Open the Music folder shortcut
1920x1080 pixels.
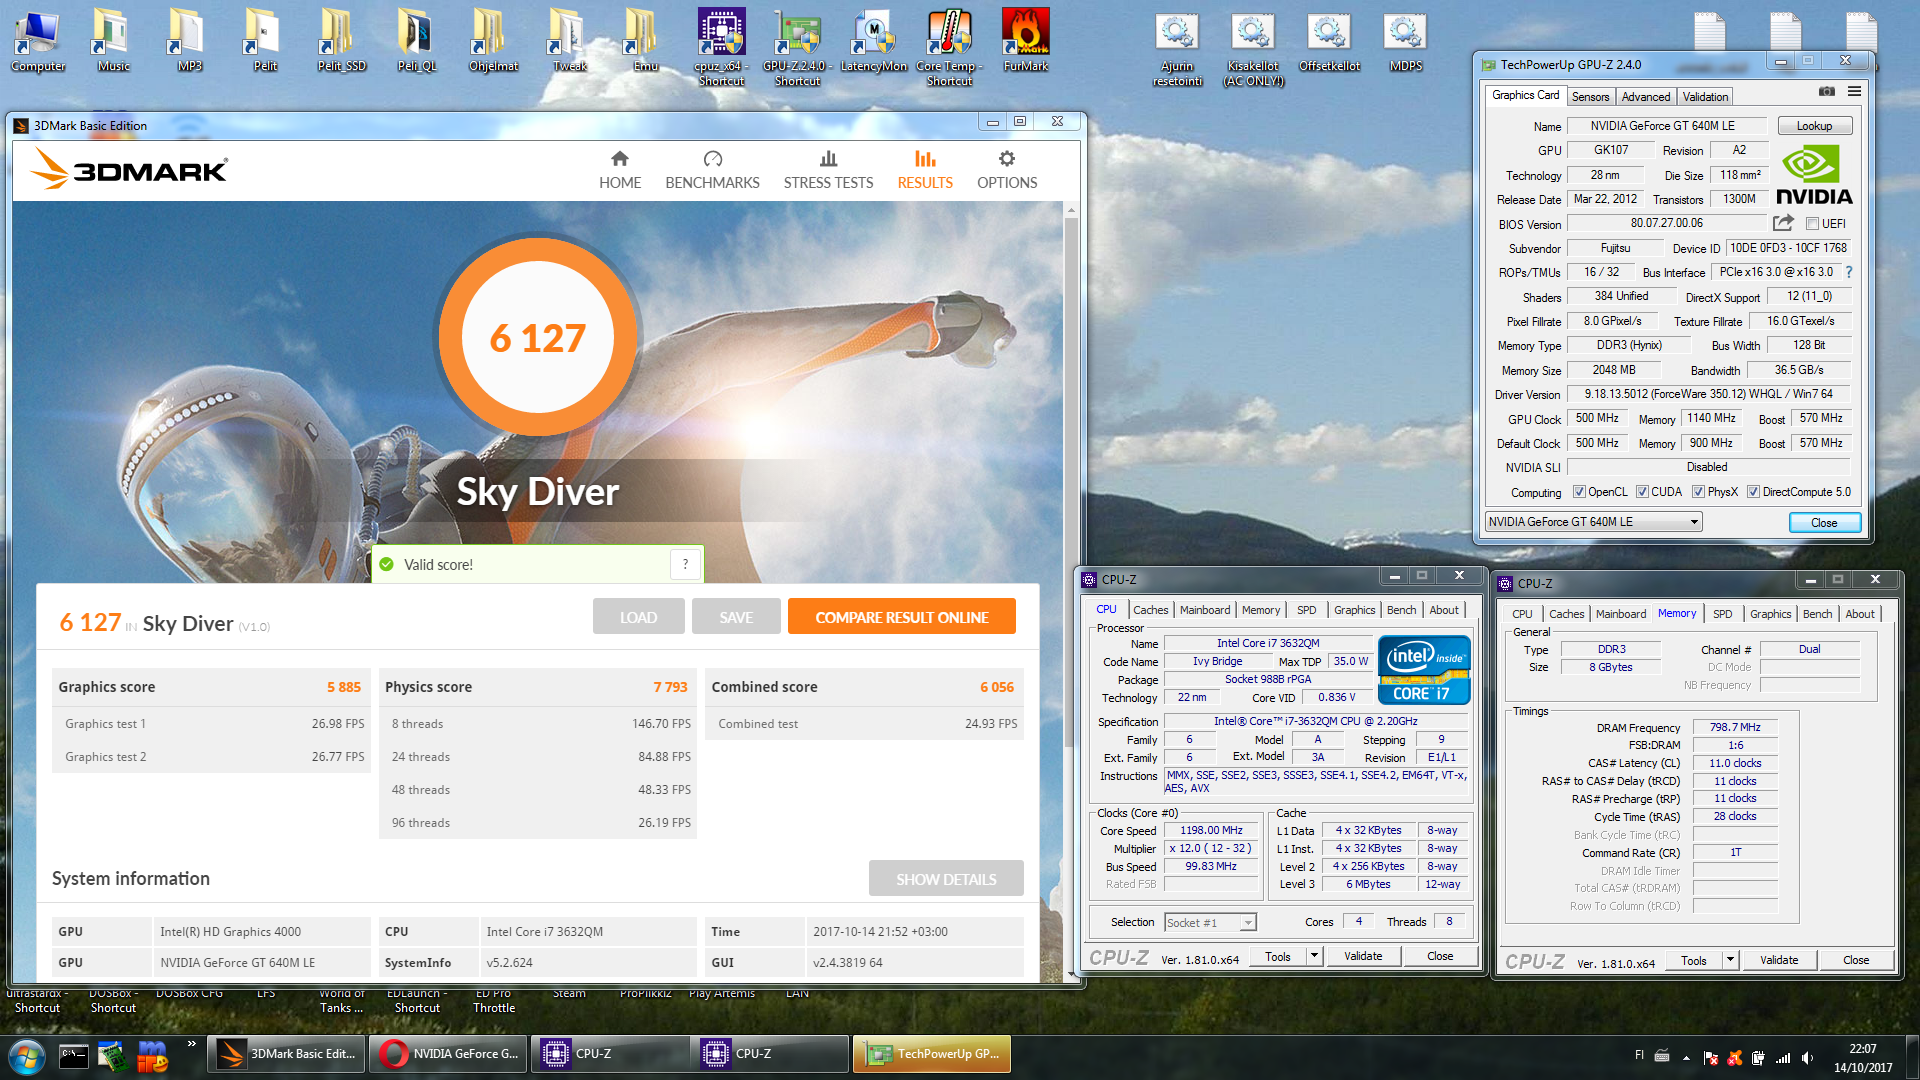[x=113, y=40]
